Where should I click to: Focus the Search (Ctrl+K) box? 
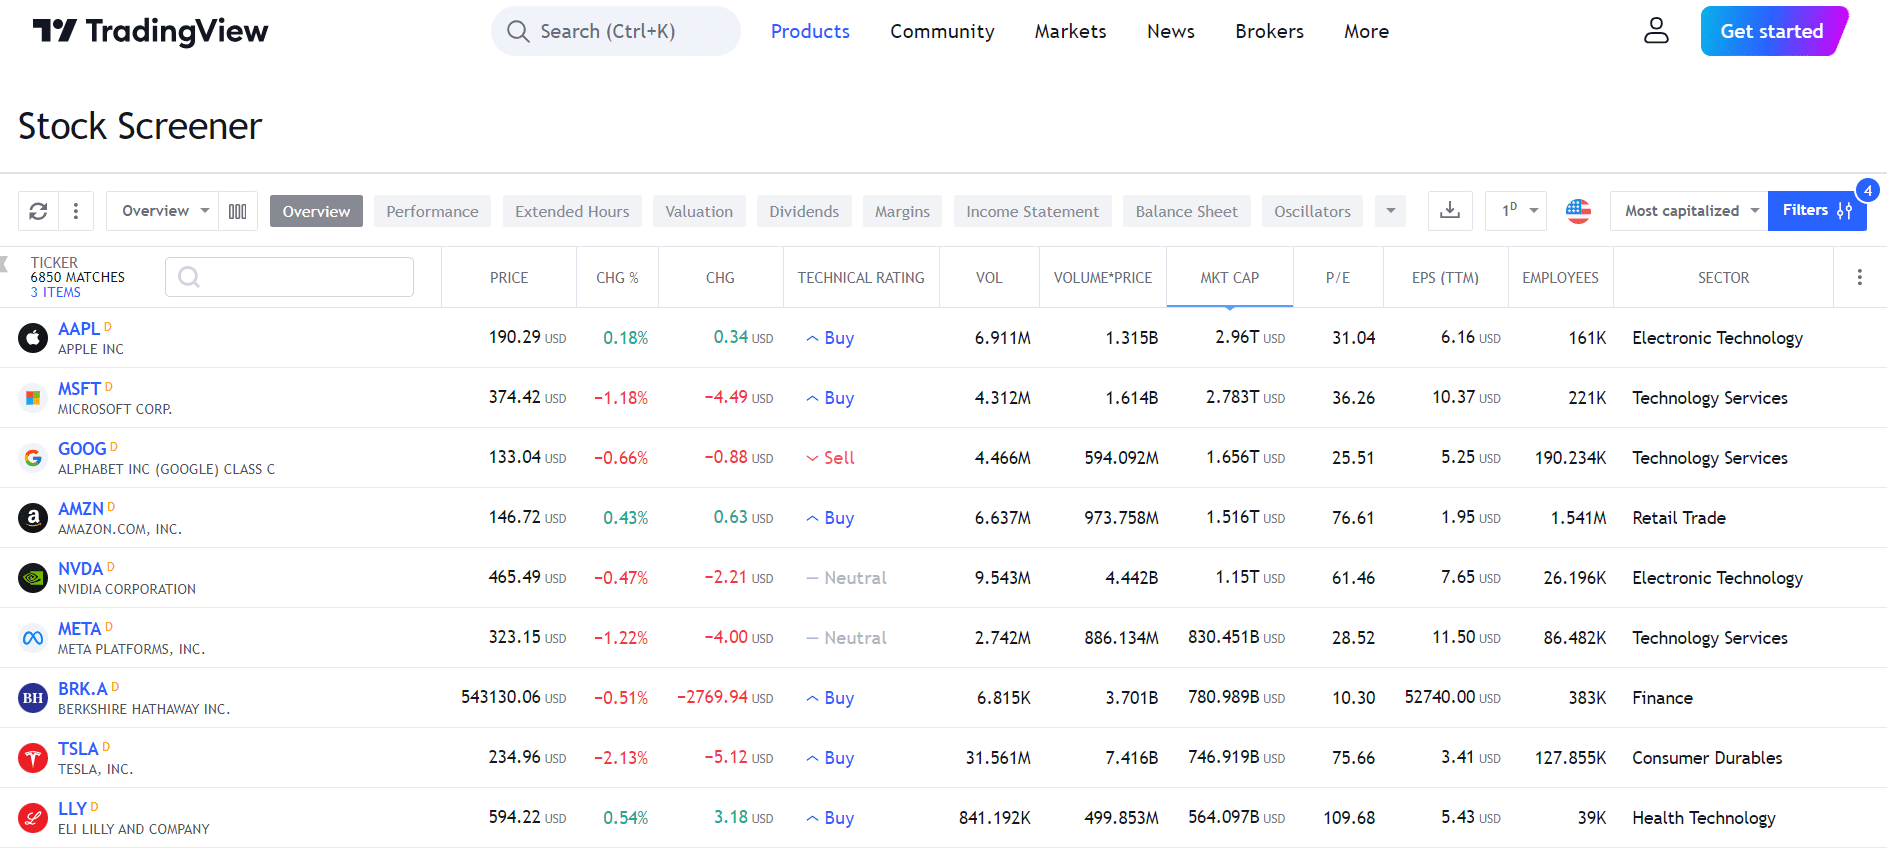pyautogui.click(x=616, y=31)
